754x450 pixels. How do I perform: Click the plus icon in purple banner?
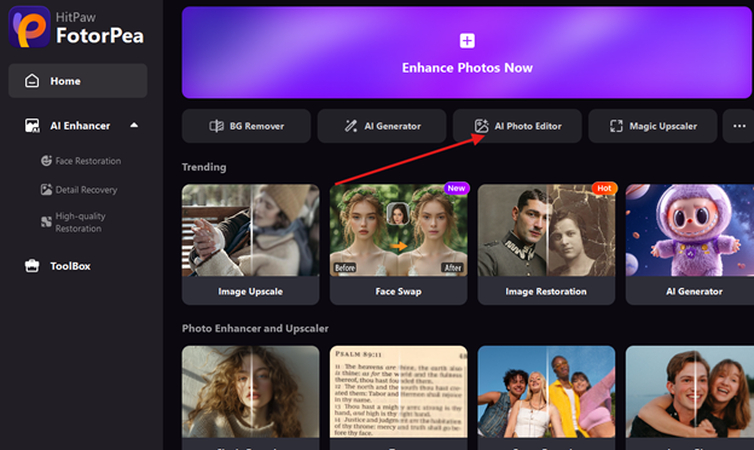click(x=467, y=41)
